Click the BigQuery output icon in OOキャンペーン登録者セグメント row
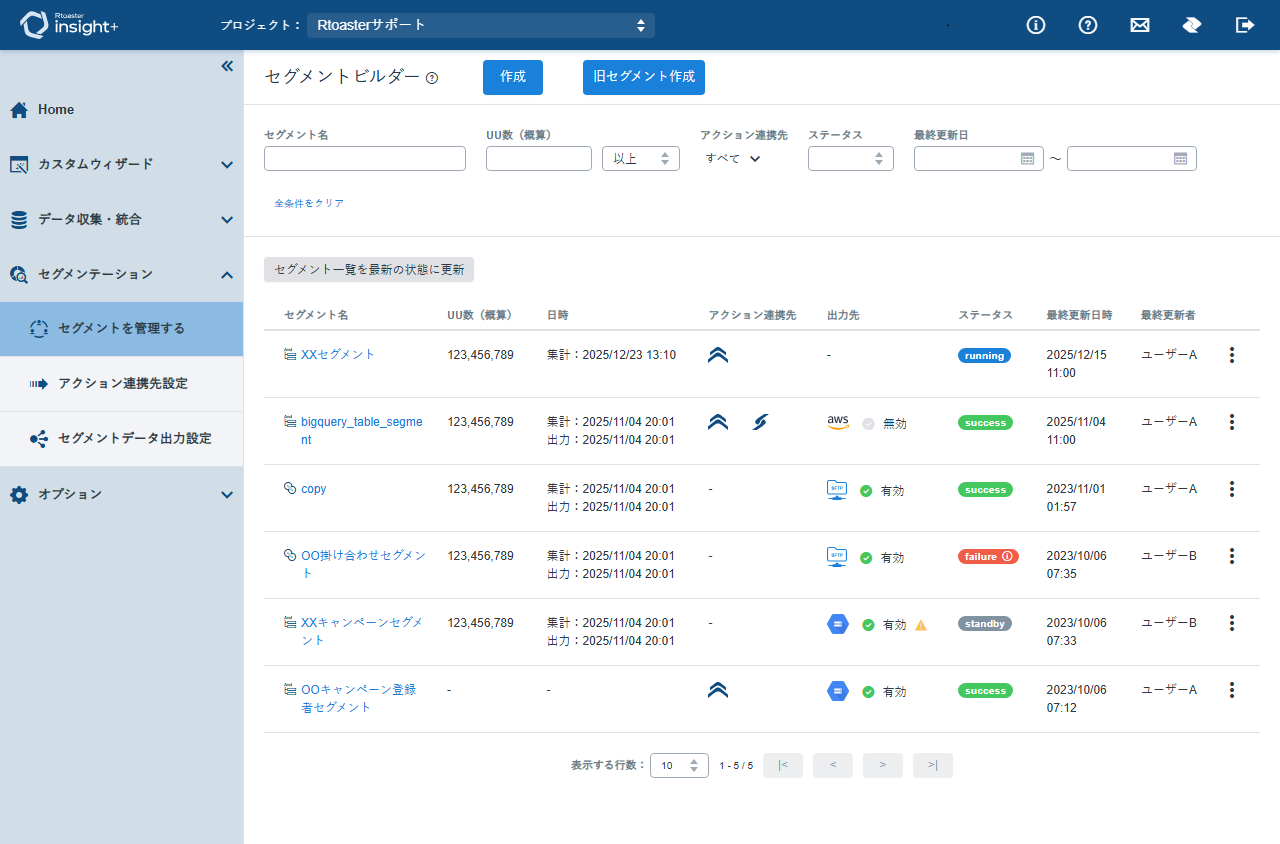1280x844 pixels. click(838, 691)
